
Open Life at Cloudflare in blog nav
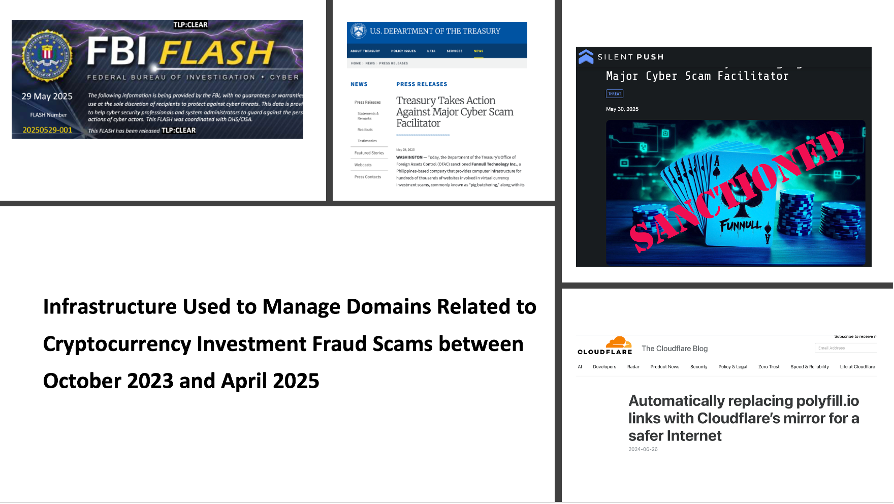pos(858,367)
